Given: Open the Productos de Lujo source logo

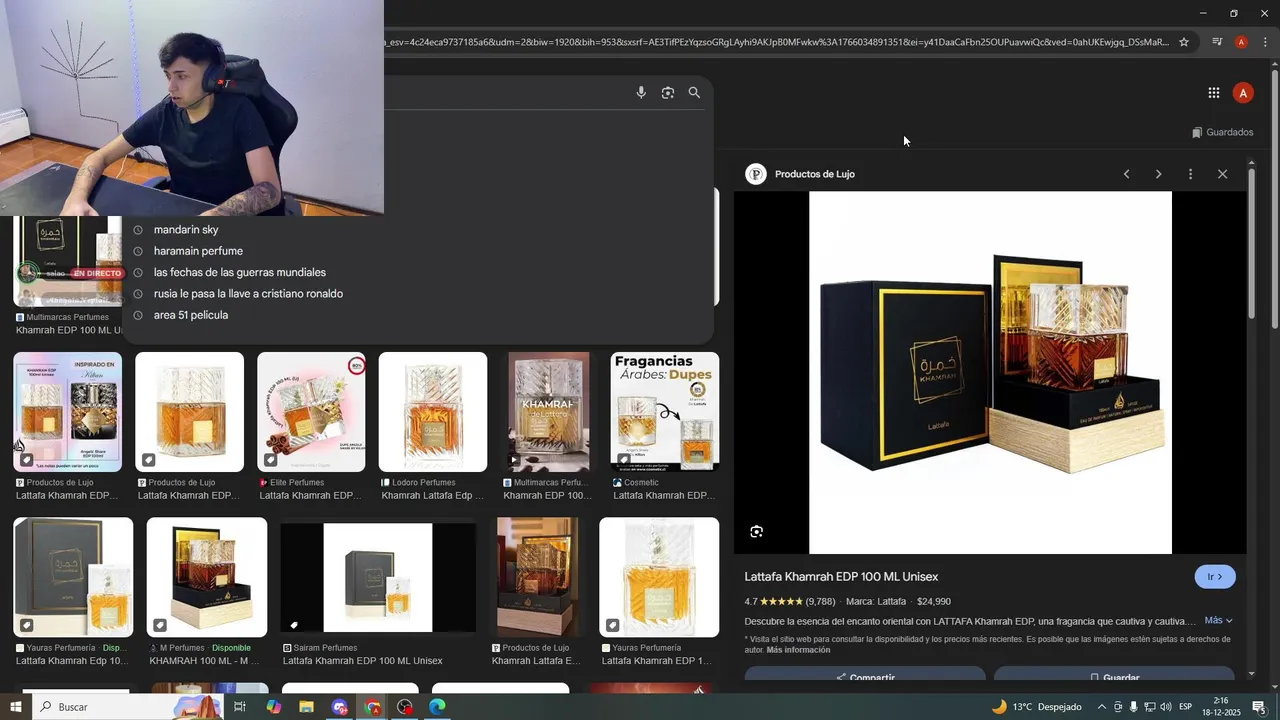Looking at the screenshot, I should point(756,174).
